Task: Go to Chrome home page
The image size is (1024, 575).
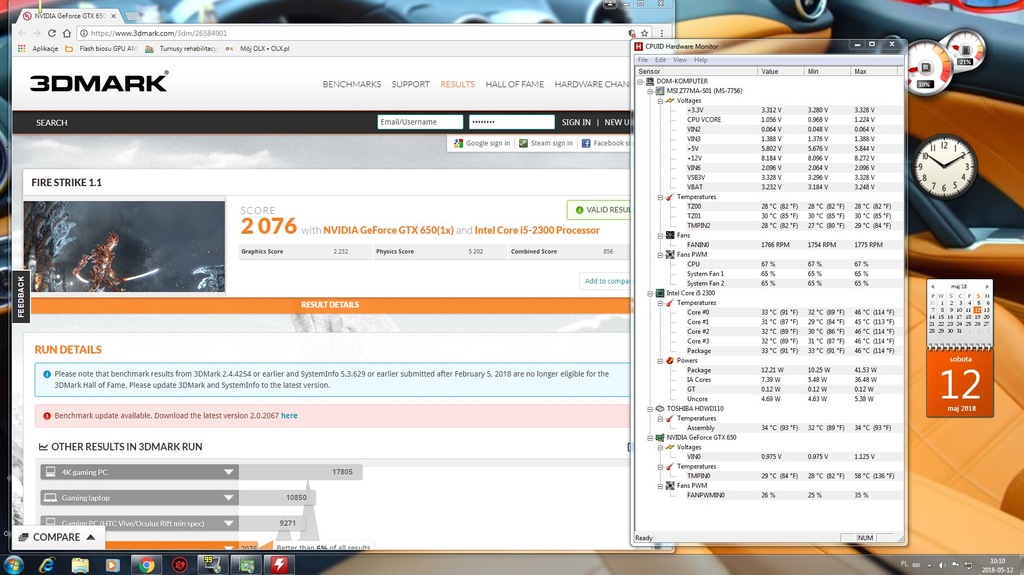Action: (67, 33)
